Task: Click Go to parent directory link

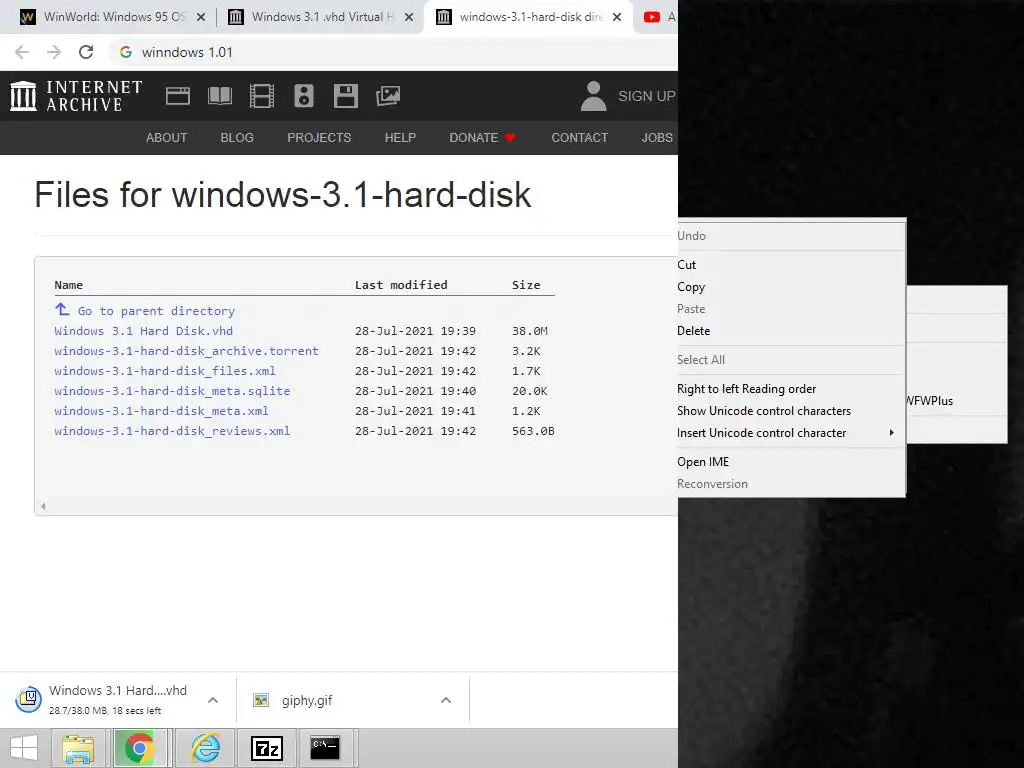Action: click(156, 311)
